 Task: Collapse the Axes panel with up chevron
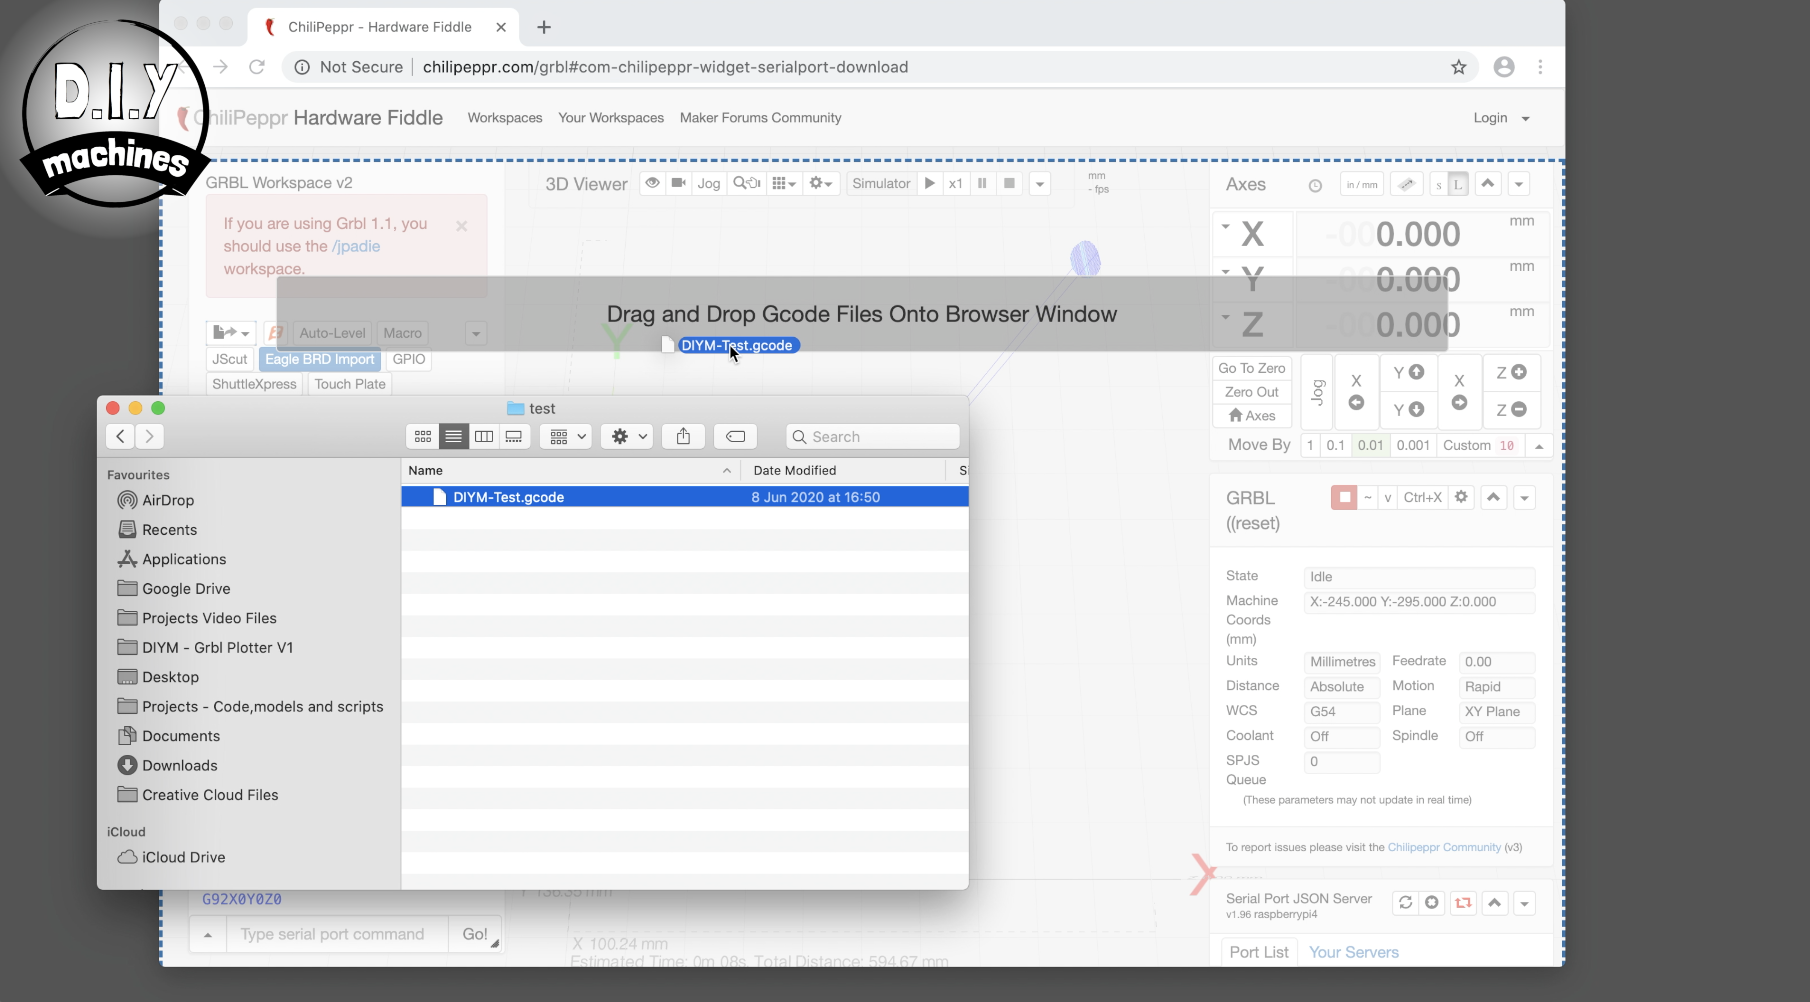pyautogui.click(x=1488, y=184)
